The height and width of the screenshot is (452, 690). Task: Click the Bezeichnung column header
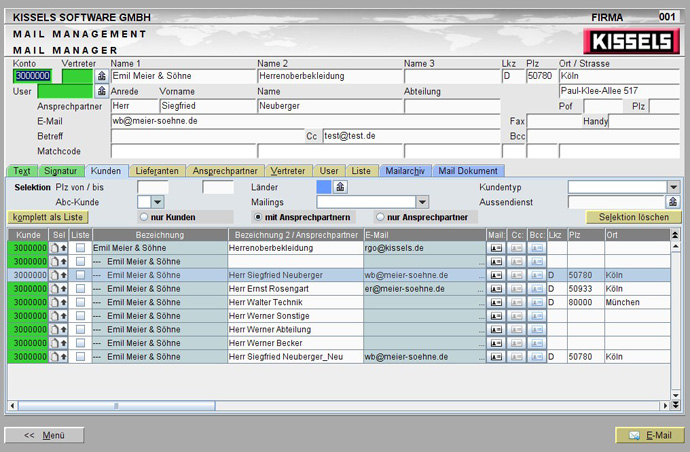160,235
